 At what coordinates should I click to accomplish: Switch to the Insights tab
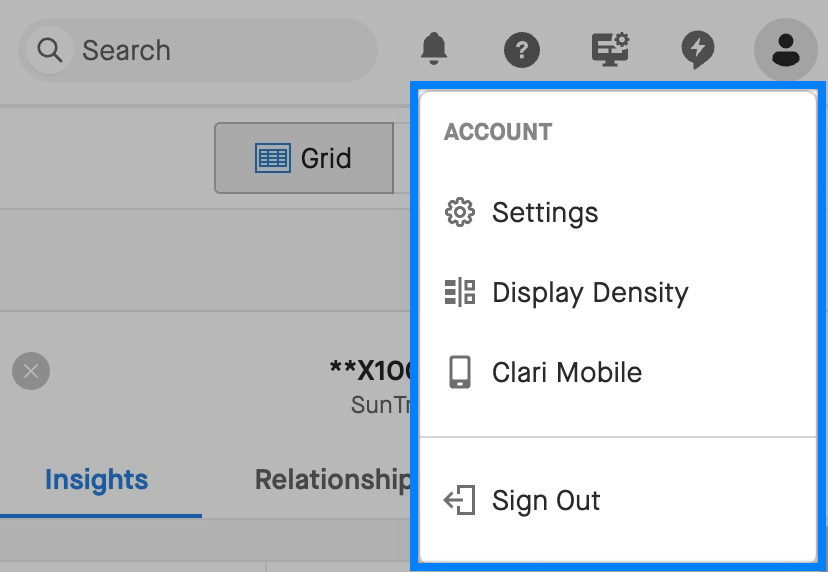(x=97, y=480)
